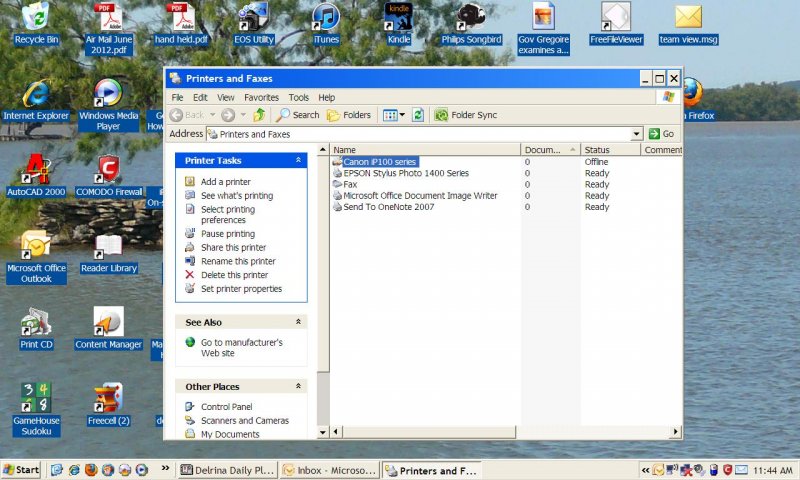
Task: Click the Up folder toolbar icon
Action: click(x=260, y=115)
